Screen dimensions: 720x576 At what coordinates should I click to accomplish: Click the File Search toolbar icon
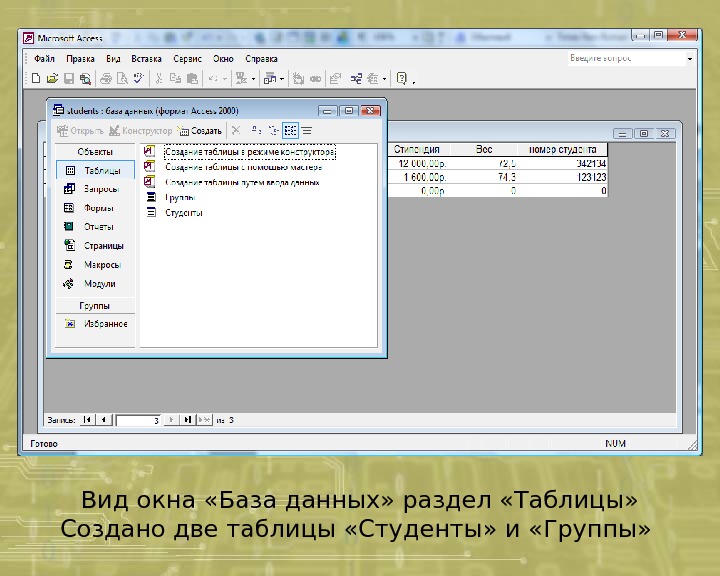pos(85,79)
